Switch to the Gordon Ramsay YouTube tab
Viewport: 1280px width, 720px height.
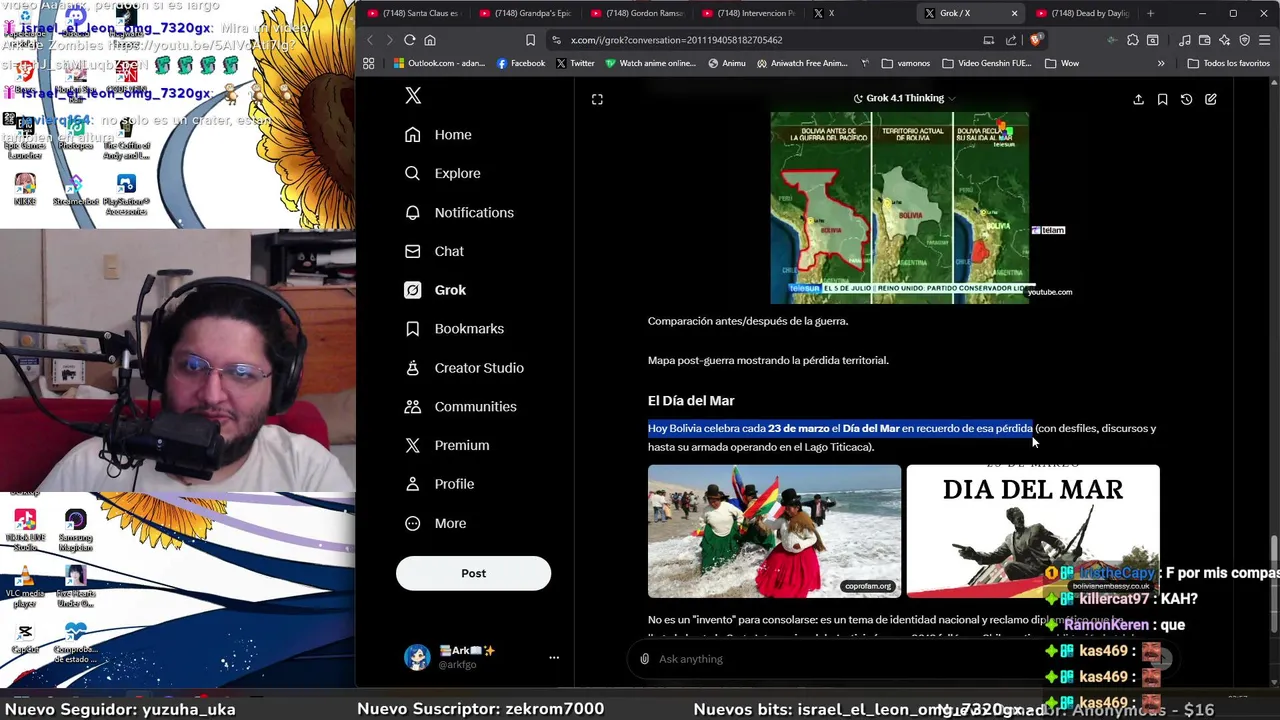(636, 13)
